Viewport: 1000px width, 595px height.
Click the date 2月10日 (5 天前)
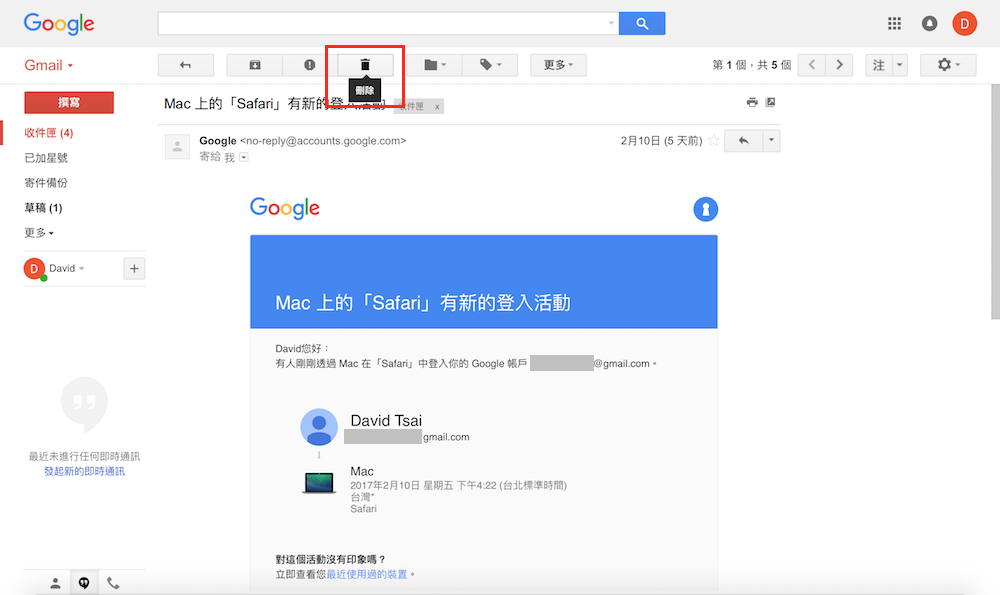[x=661, y=140]
